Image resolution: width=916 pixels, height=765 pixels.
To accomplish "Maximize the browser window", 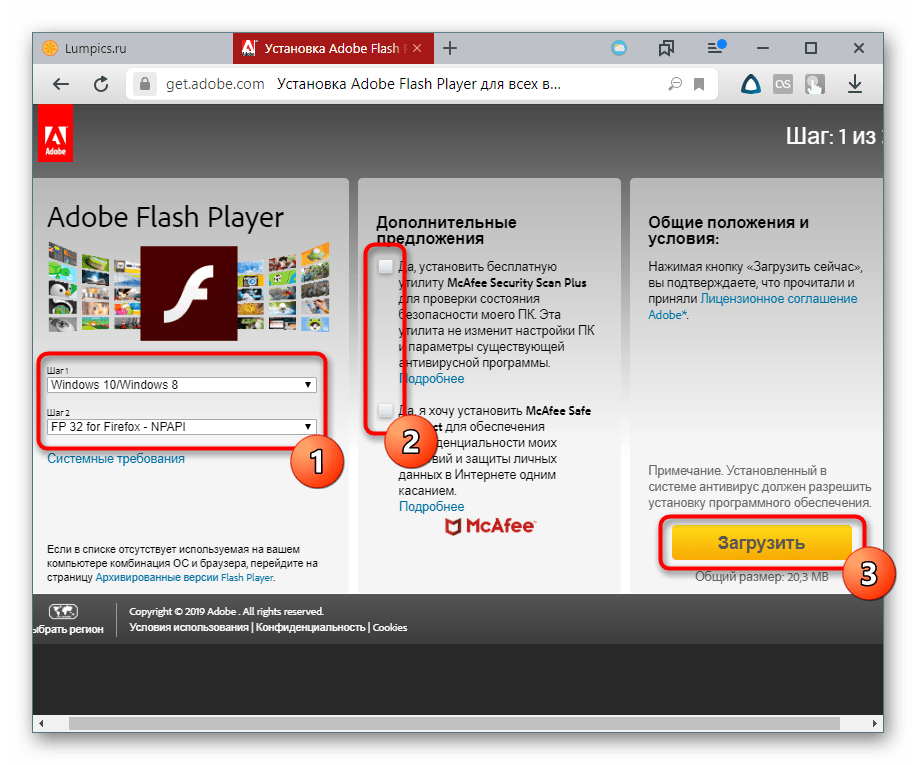I will [811, 48].
